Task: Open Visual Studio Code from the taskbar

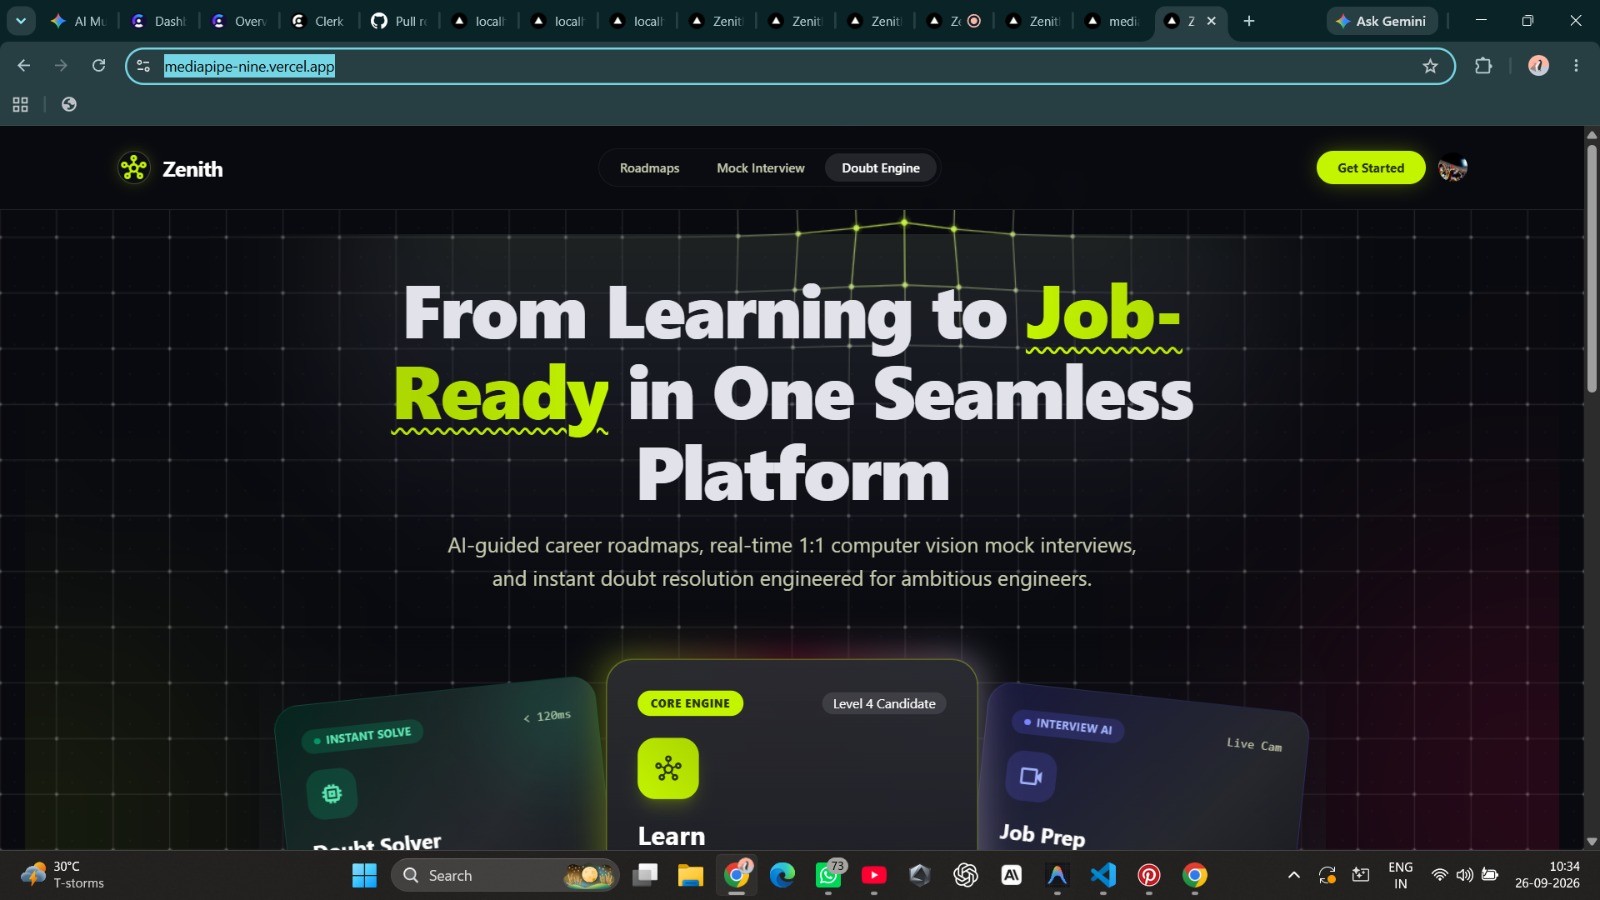Action: click(1103, 875)
